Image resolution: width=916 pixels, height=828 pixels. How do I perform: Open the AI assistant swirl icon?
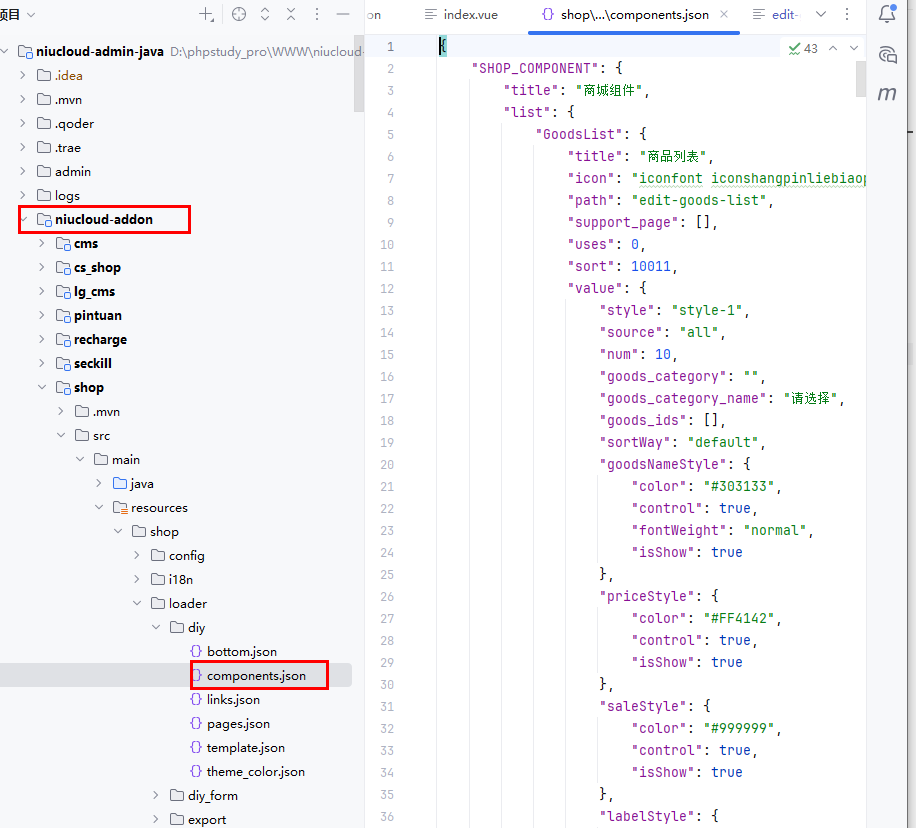[x=887, y=54]
